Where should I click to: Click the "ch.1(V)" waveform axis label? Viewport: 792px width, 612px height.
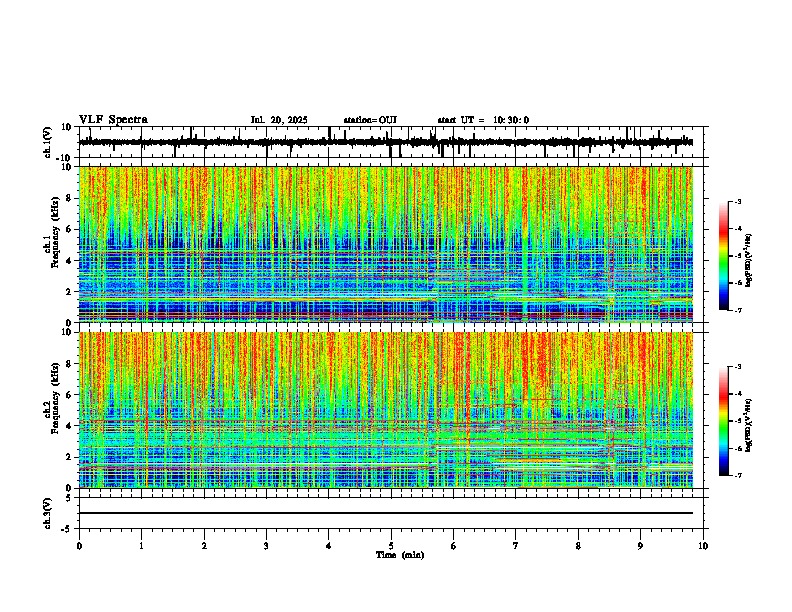[48, 142]
